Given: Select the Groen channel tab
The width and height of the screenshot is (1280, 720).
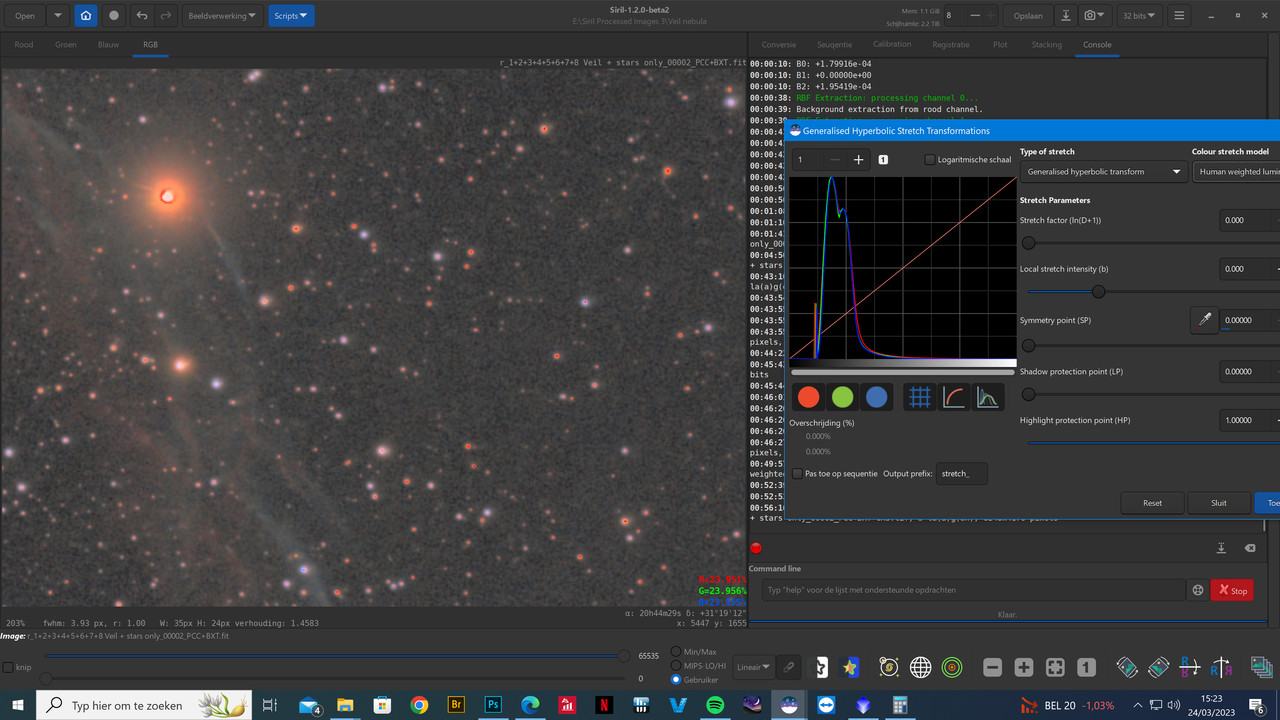Looking at the screenshot, I should point(66,45).
